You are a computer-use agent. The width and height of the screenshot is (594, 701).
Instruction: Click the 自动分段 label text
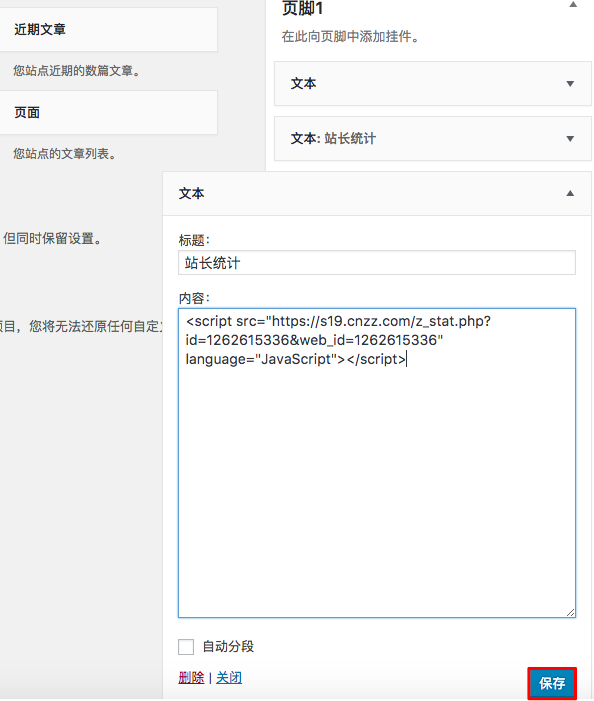pyautogui.click(x=228, y=646)
